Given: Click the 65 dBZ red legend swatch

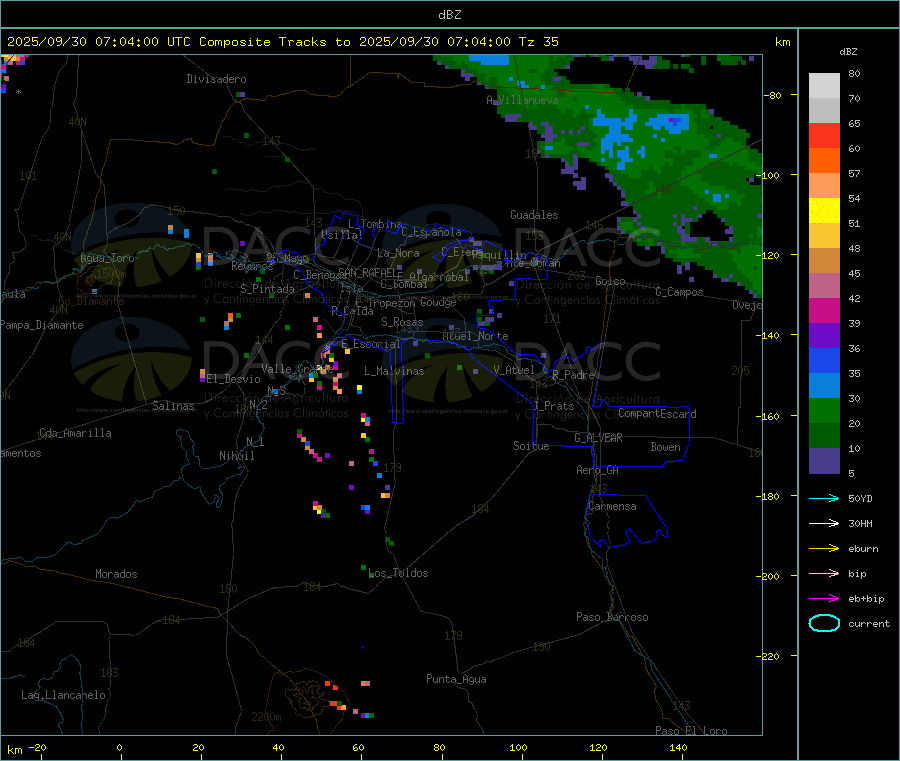Looking at the screenshot, I should tap(824, 135).
